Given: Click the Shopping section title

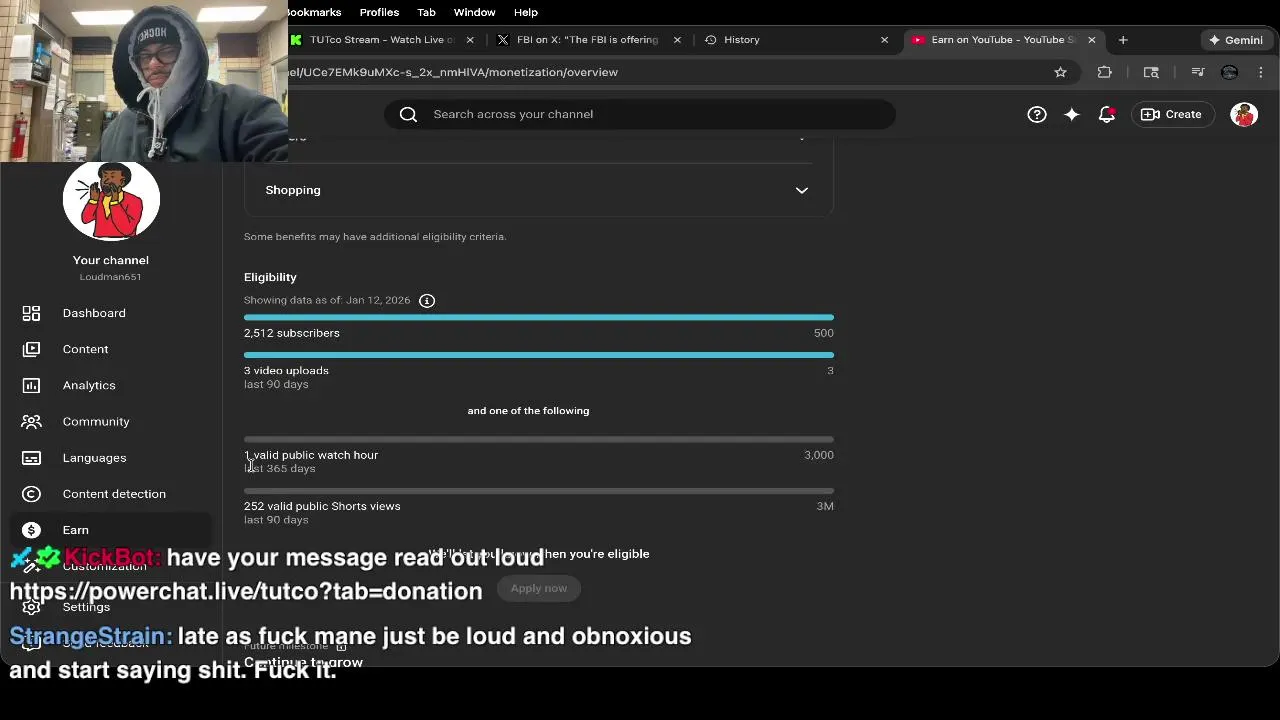Looking at the screenshot, I should [x=293, y=190].
